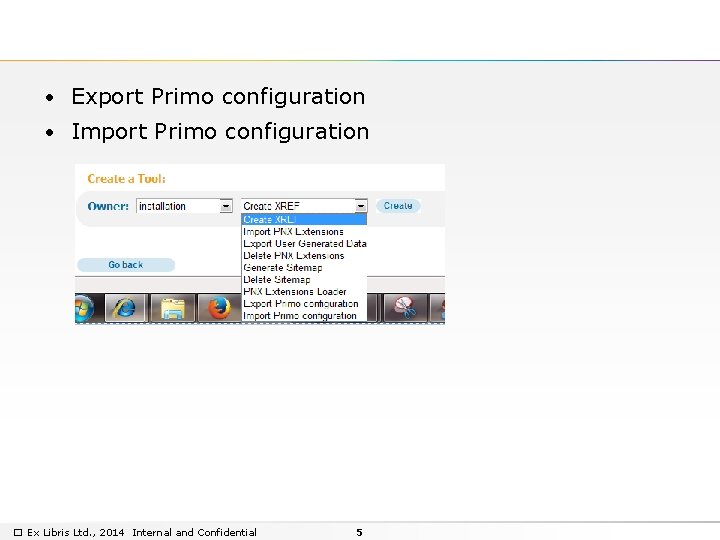Click the Create button
Image resolution: width=720 pixels, height=540 pixels.
click(x=398, y=206)
